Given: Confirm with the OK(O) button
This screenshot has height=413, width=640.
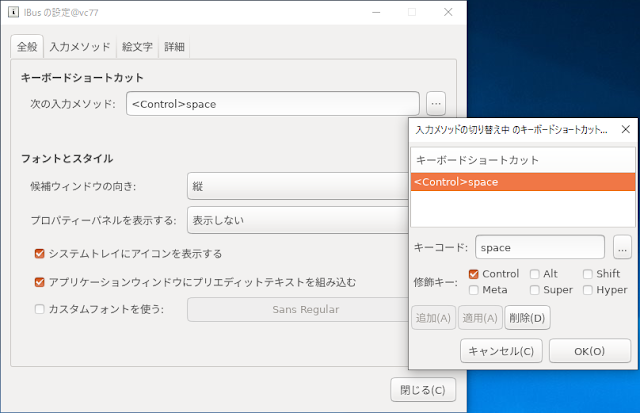Looking at the screenshot, I should tap(589, 351).
